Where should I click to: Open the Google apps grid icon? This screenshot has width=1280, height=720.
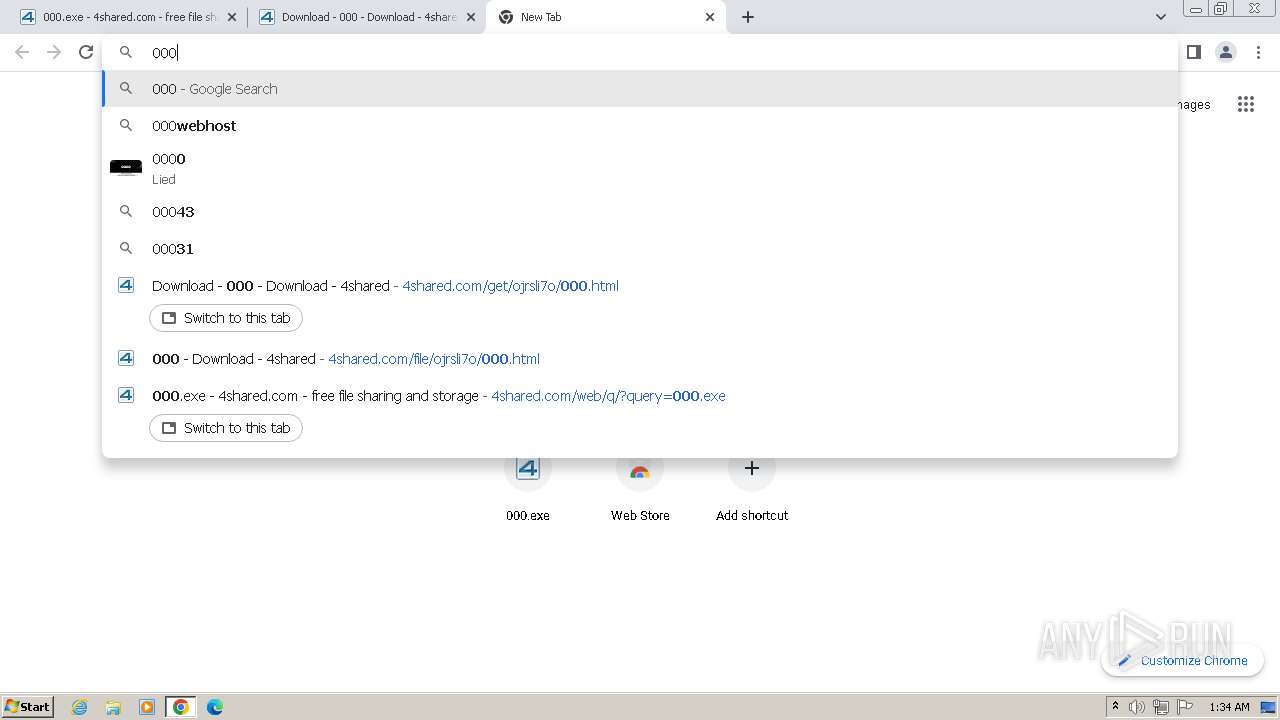(1245, 104)
